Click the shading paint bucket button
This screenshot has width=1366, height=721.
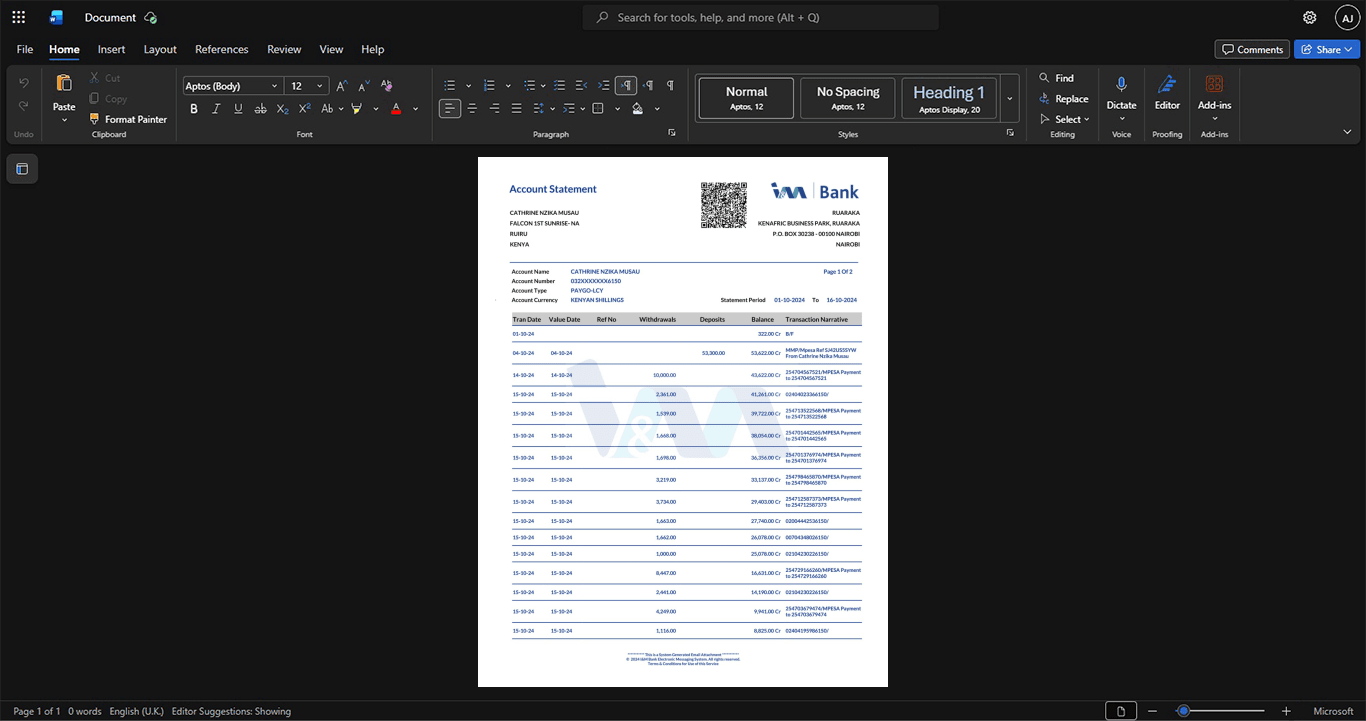coord(638,108)
